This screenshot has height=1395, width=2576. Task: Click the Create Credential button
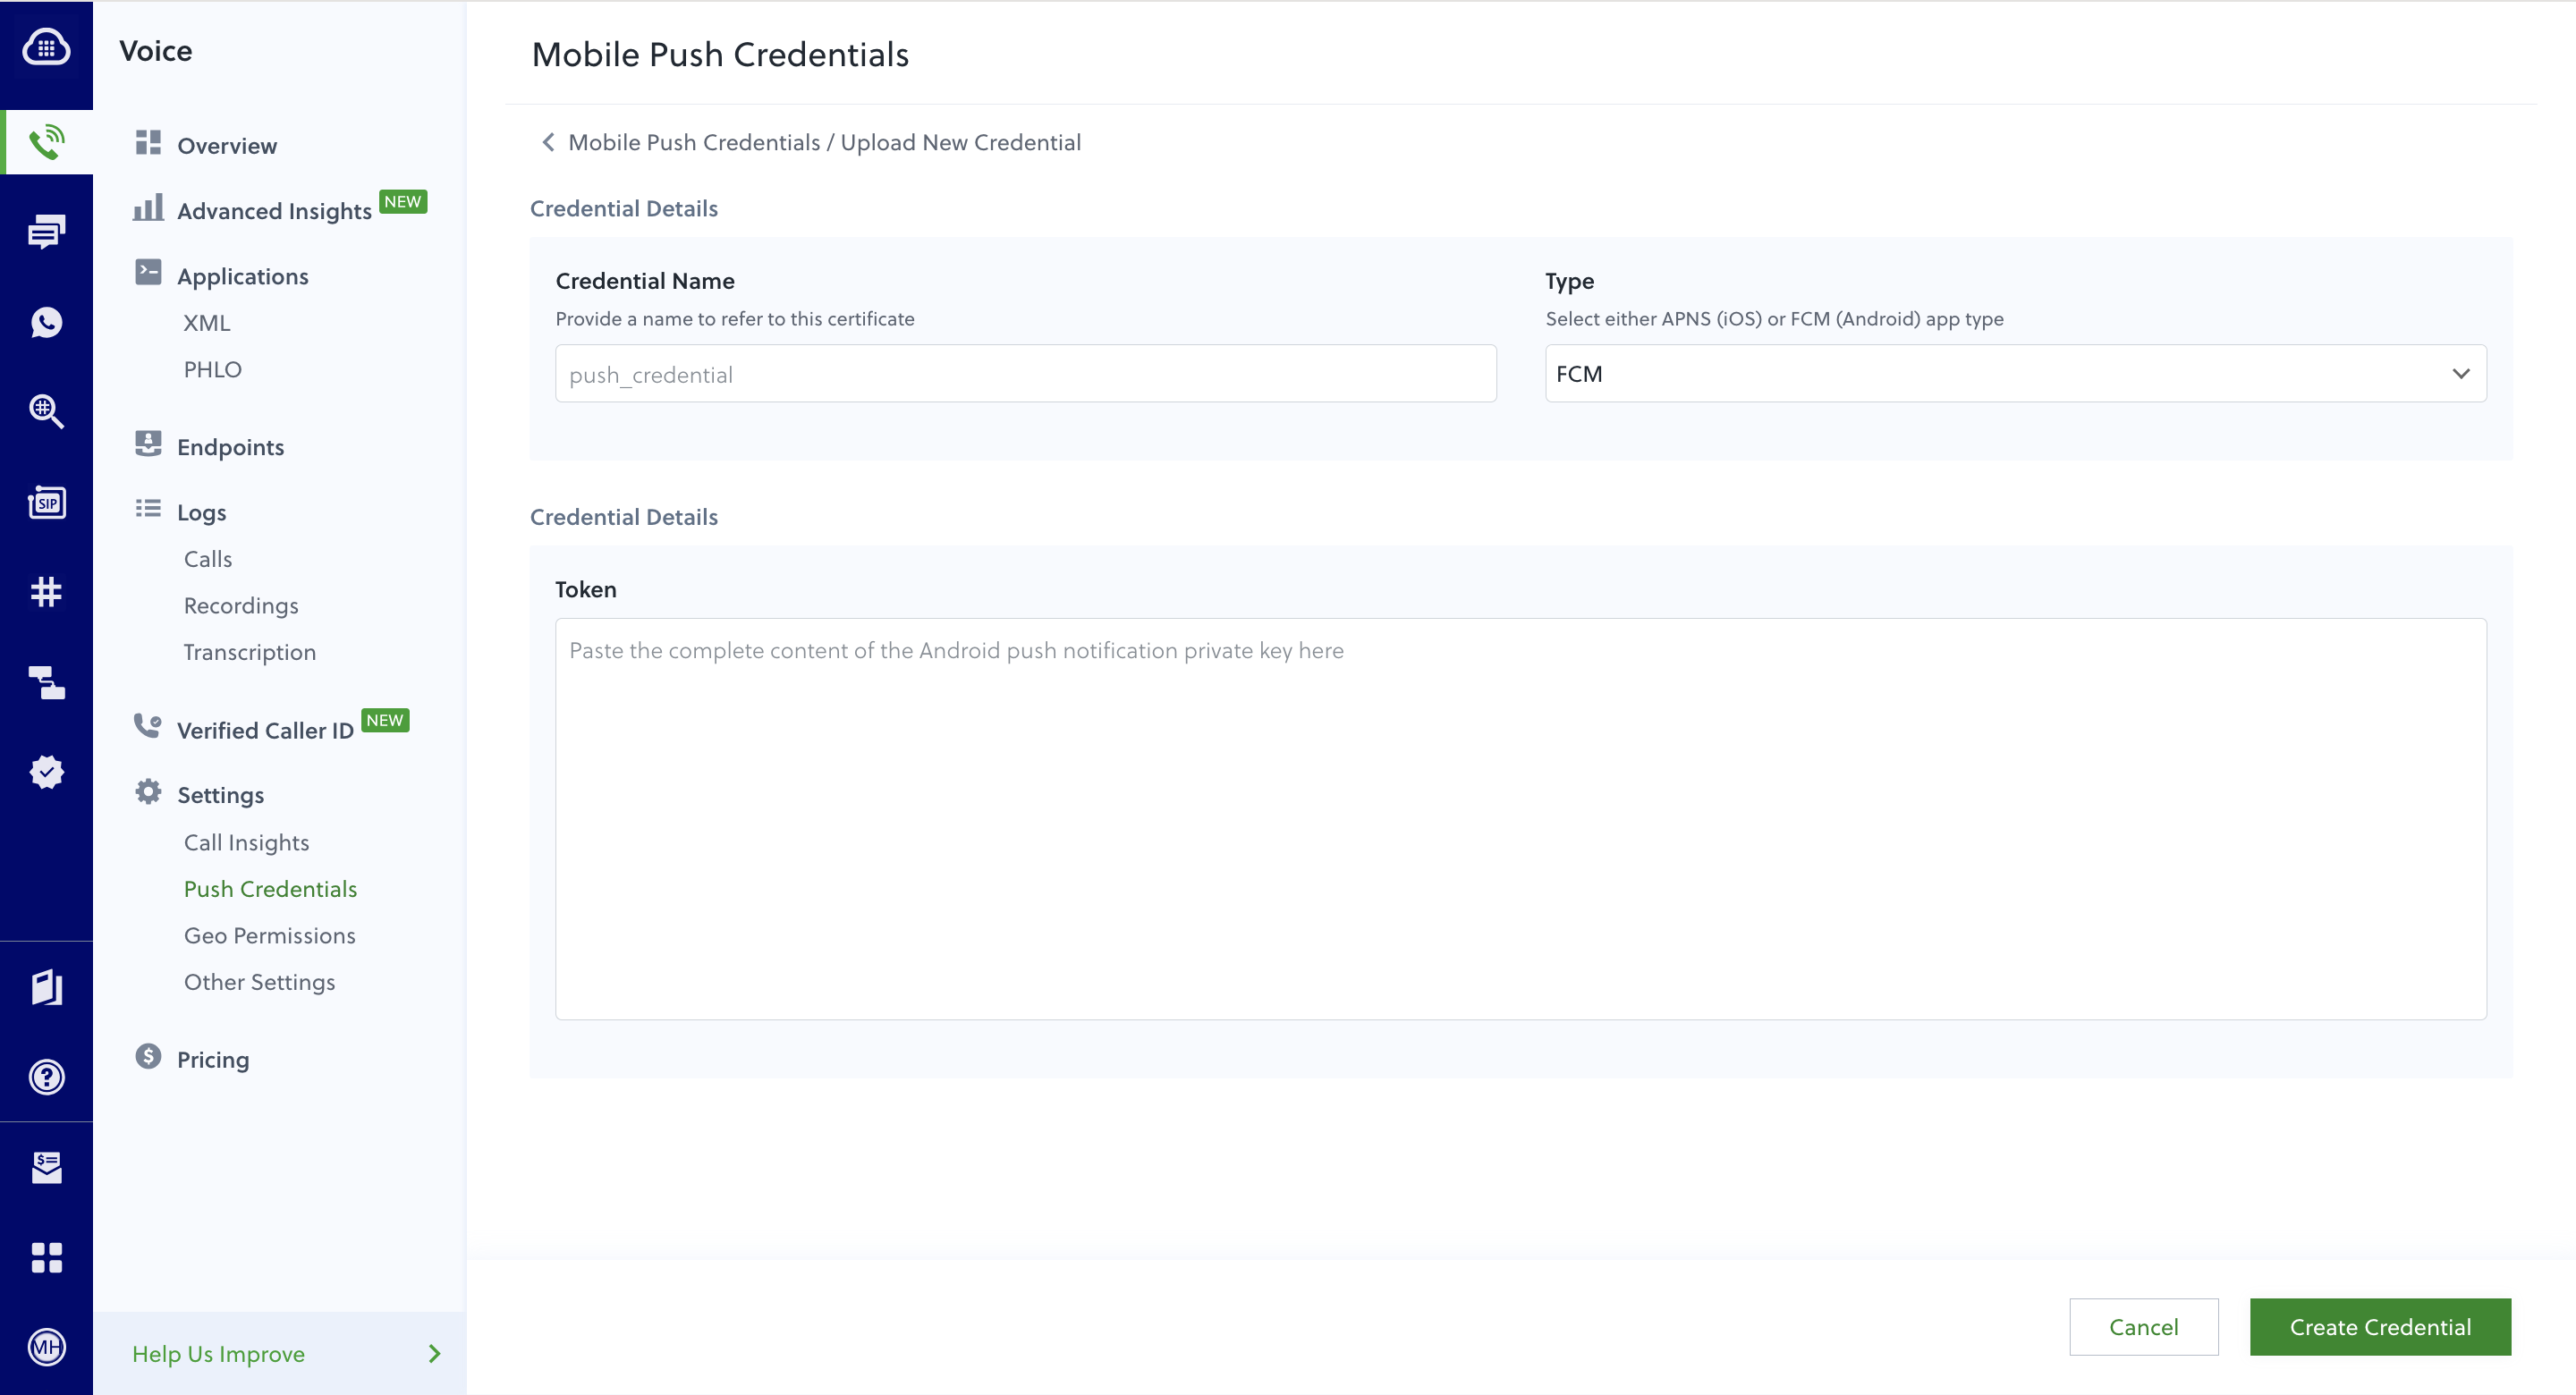(x=2379, y=1327)
